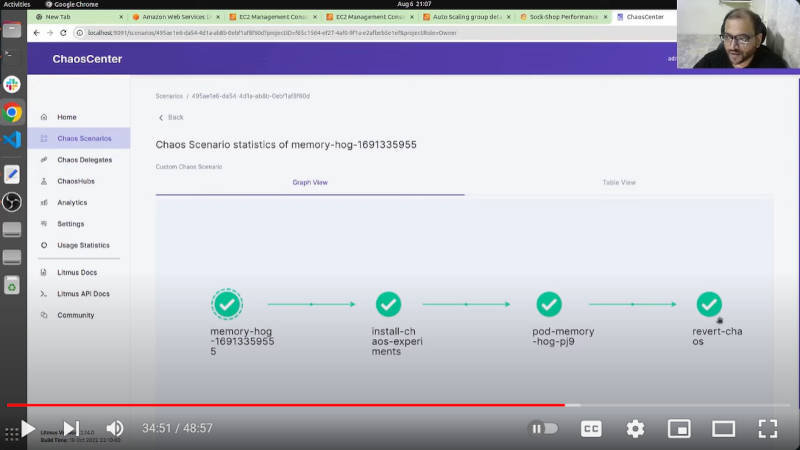Open Litmus Docs link
800x450 pixels.
click(x=79, y=272)
